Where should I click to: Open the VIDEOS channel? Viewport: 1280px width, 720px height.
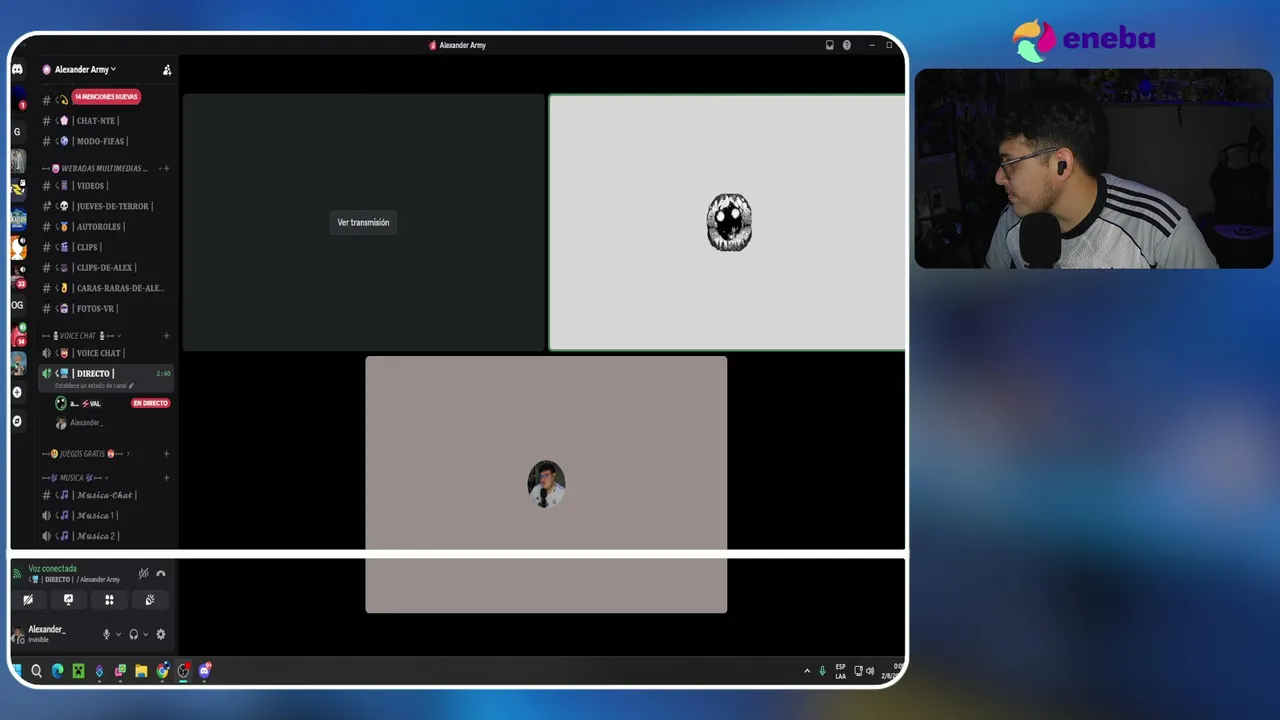click(x=107, y=186)
